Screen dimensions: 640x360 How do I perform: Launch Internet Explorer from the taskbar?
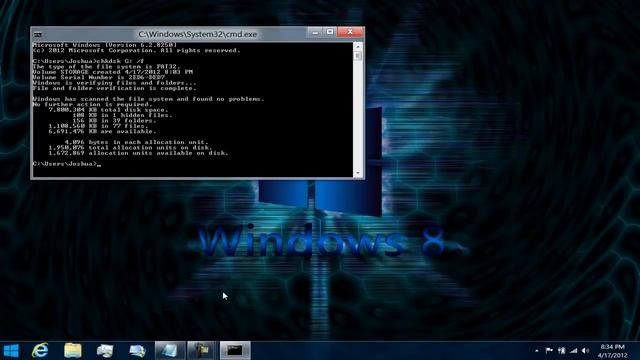point(40,351)
